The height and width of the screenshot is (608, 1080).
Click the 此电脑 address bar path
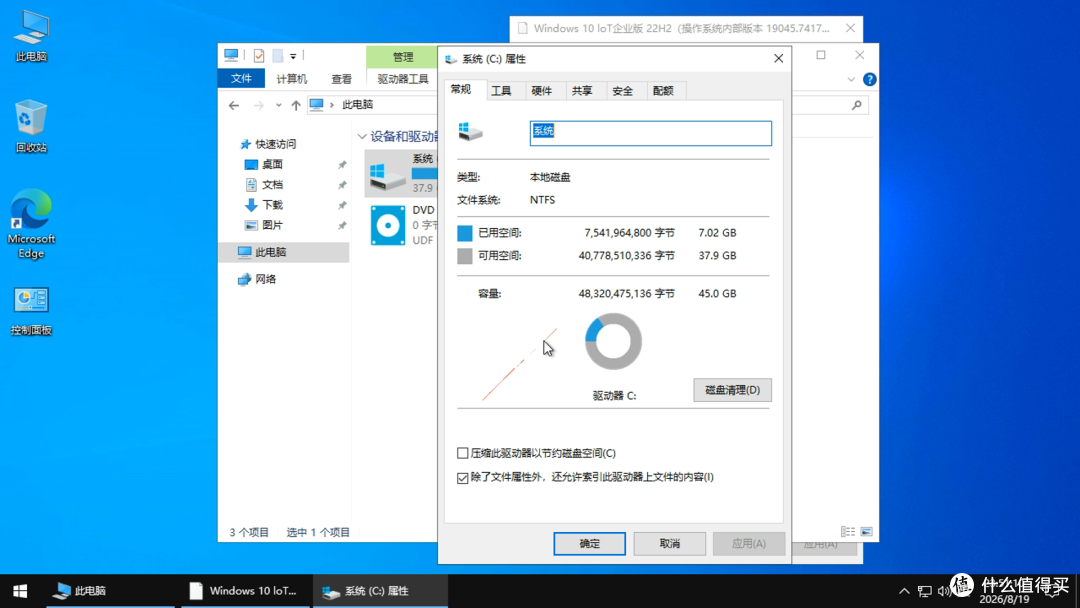pyautogui.click(x=357, y=105)
